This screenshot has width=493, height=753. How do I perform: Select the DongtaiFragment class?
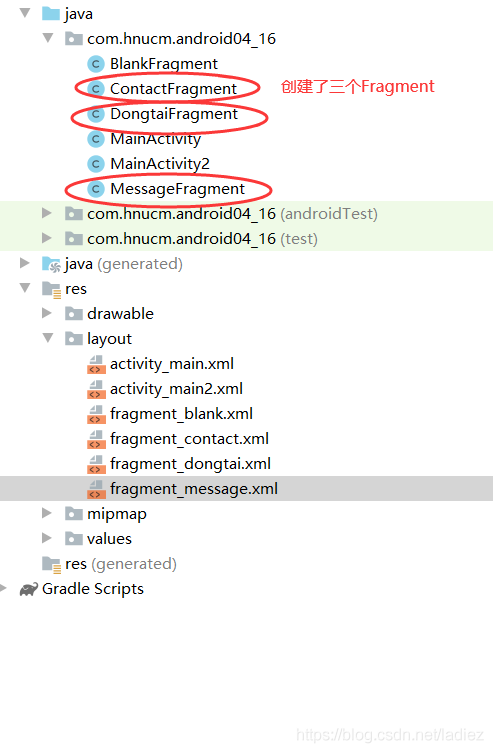pyautogui.click(x=174, y=114)
